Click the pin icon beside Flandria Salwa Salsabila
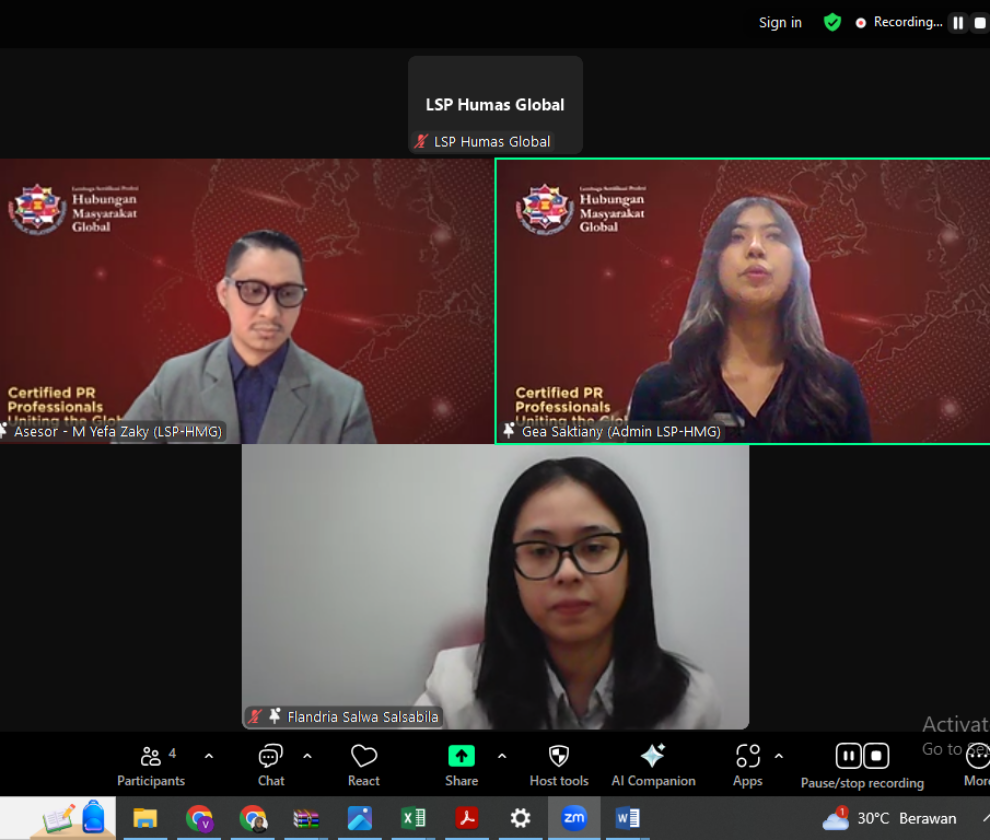 (275, 716)
